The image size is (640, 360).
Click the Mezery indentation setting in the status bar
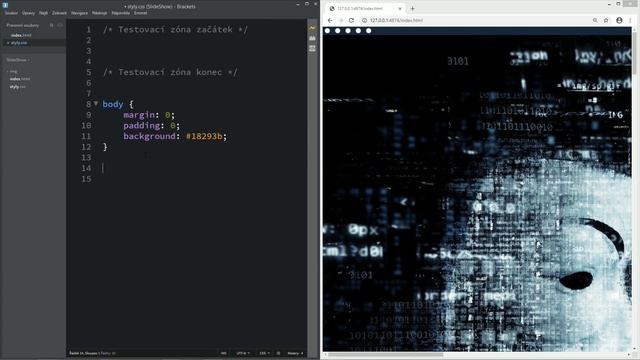pos(295,353)
